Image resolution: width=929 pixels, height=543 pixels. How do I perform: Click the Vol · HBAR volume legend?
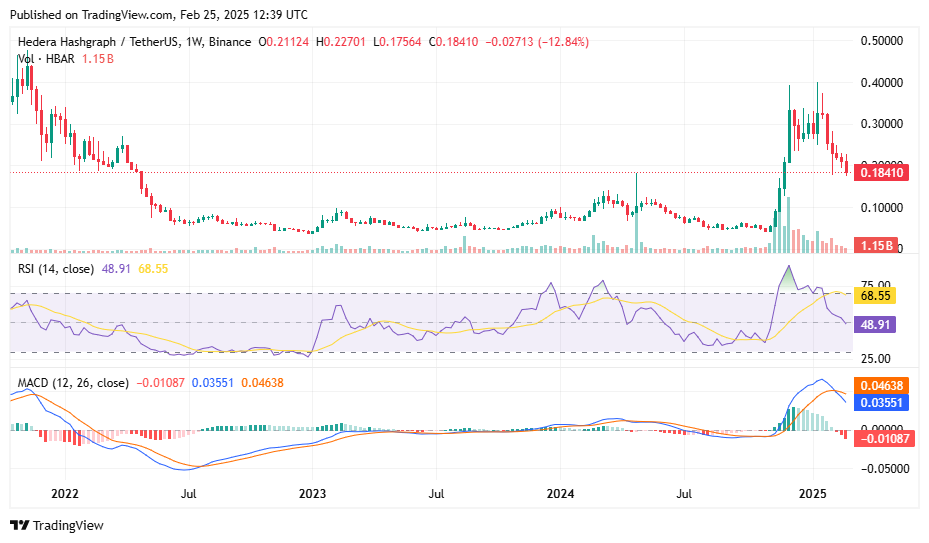pos(46,59)
